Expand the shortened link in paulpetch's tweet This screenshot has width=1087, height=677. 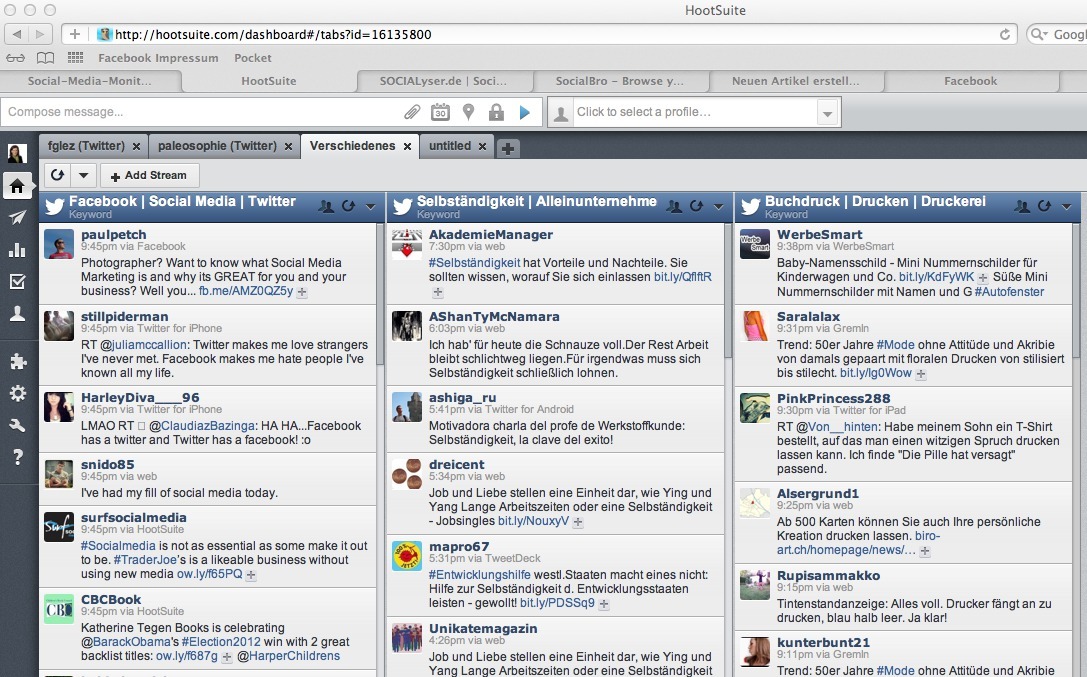coord(302,292)
